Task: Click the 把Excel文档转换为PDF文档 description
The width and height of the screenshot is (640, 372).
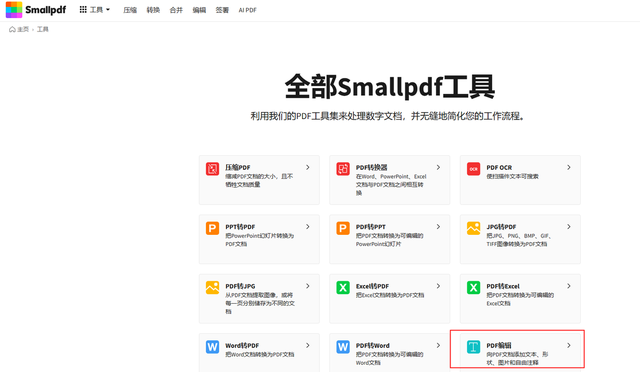Action: (x=390, y=295)
